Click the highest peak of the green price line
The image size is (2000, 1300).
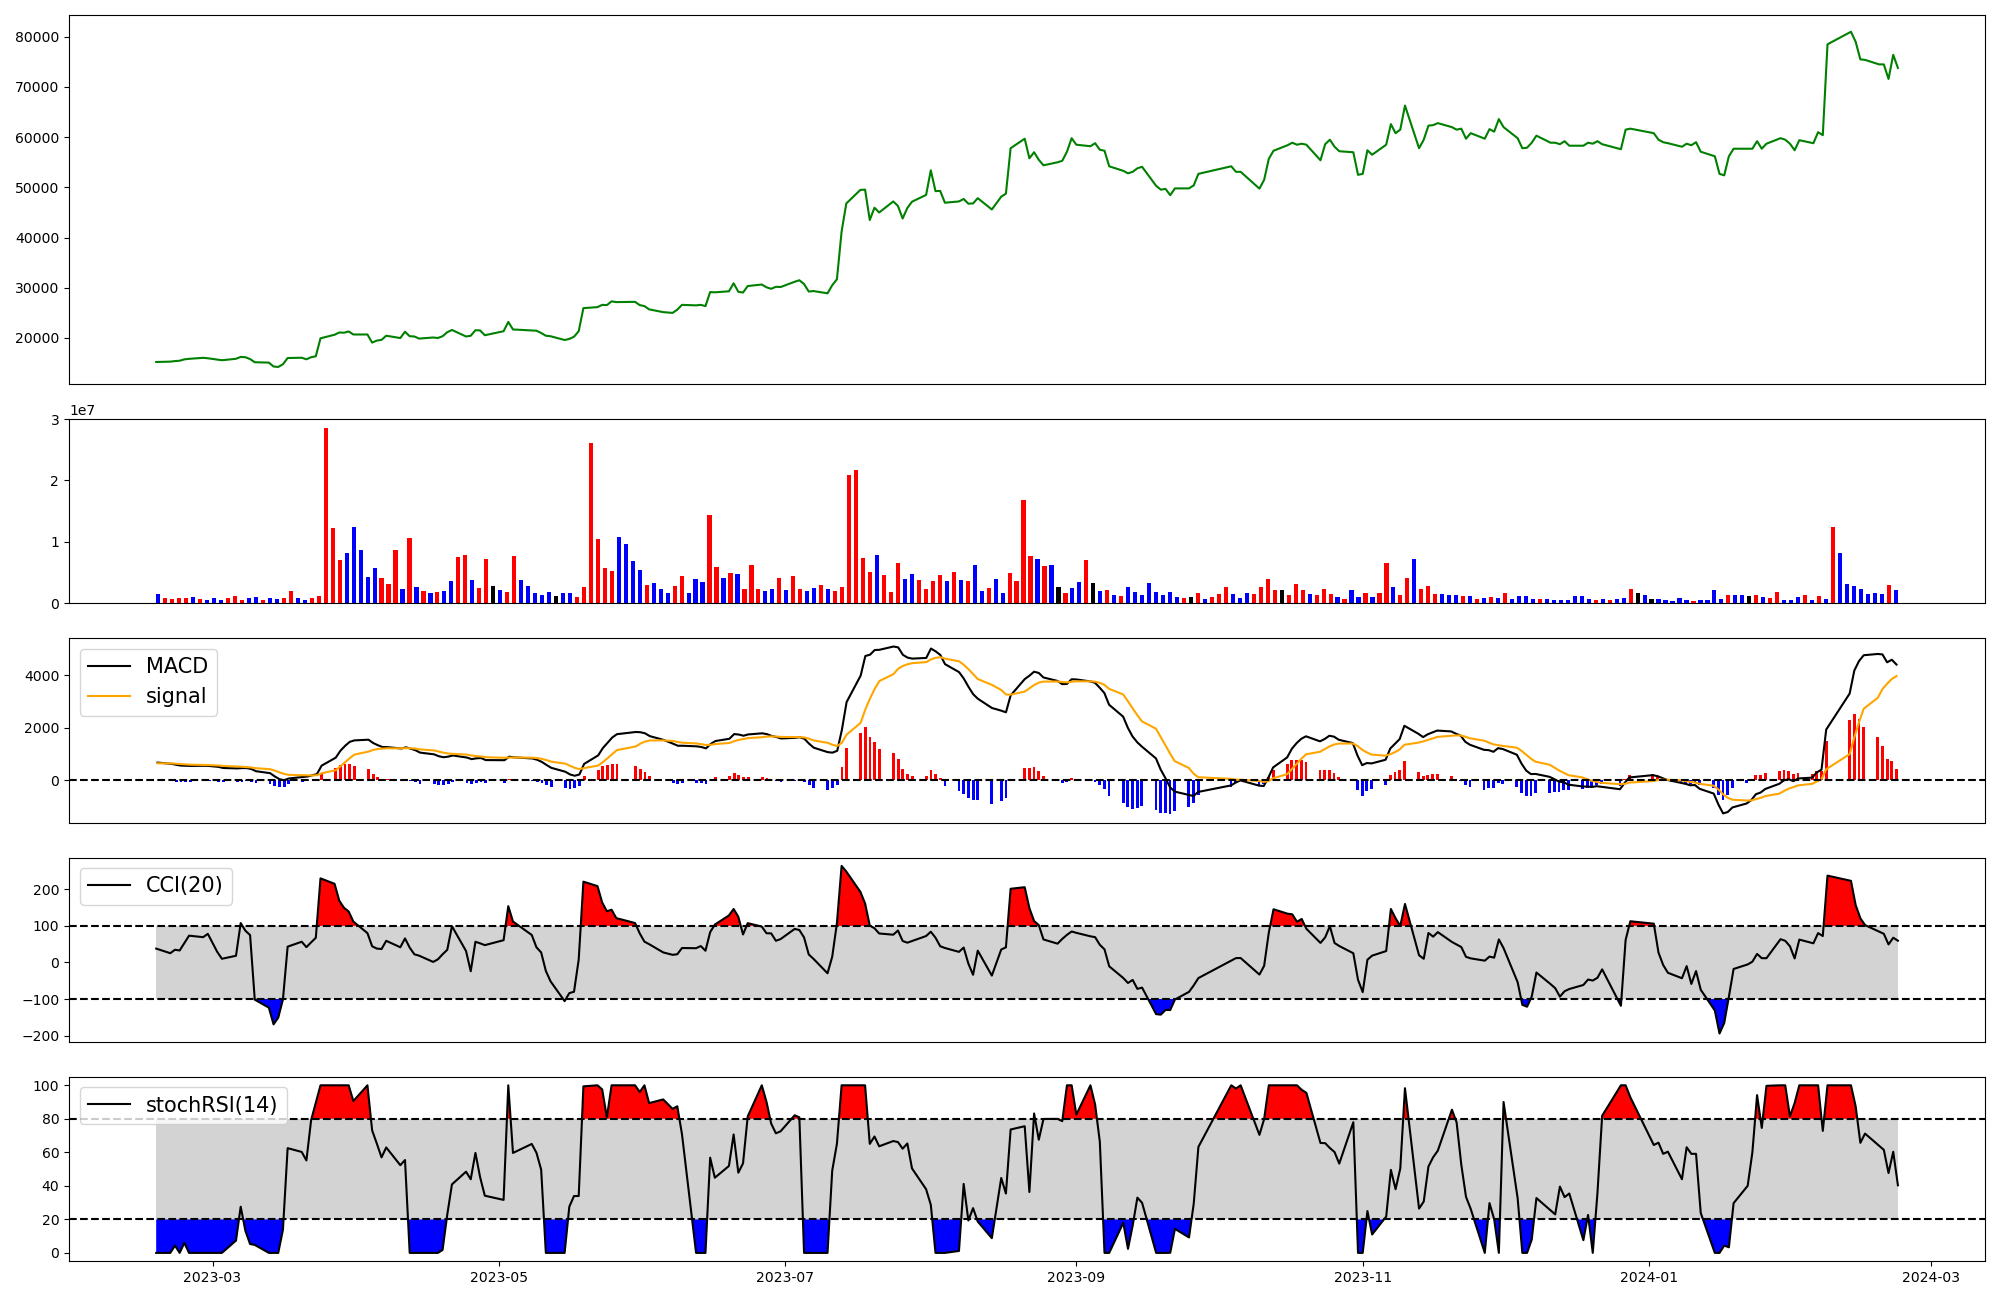pos(1850,32)
